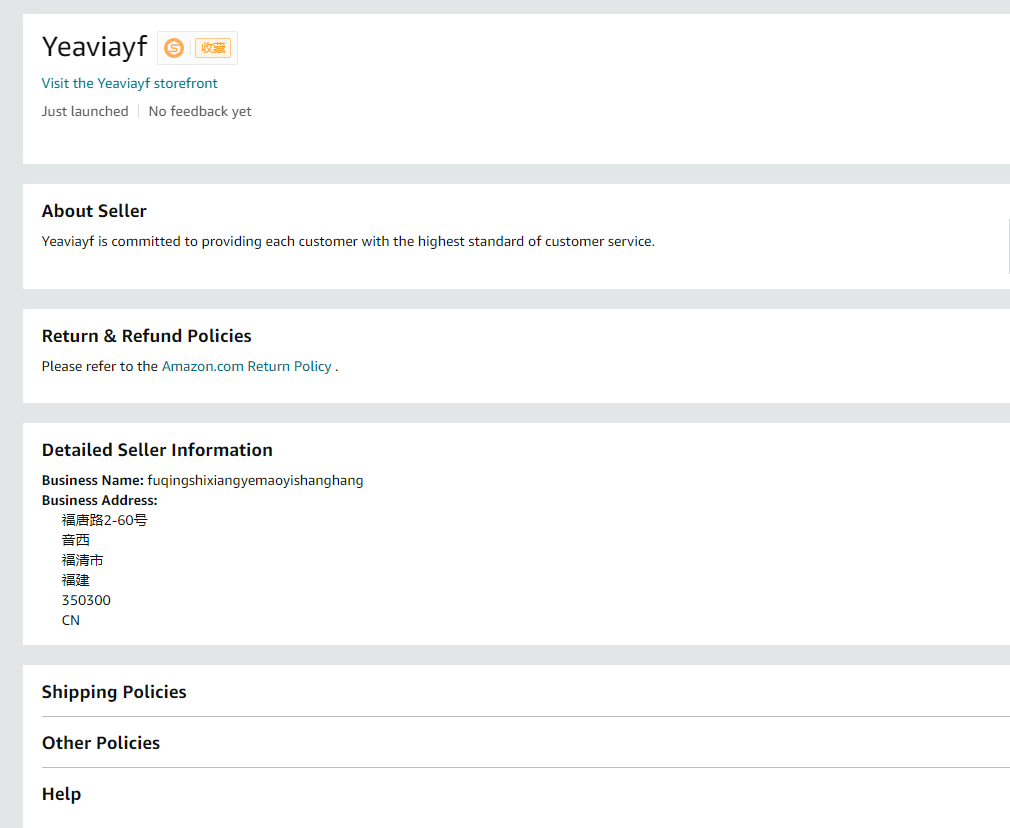
Task: Visit the Yeaviayf storefront
Action: [x=129, y=83]
